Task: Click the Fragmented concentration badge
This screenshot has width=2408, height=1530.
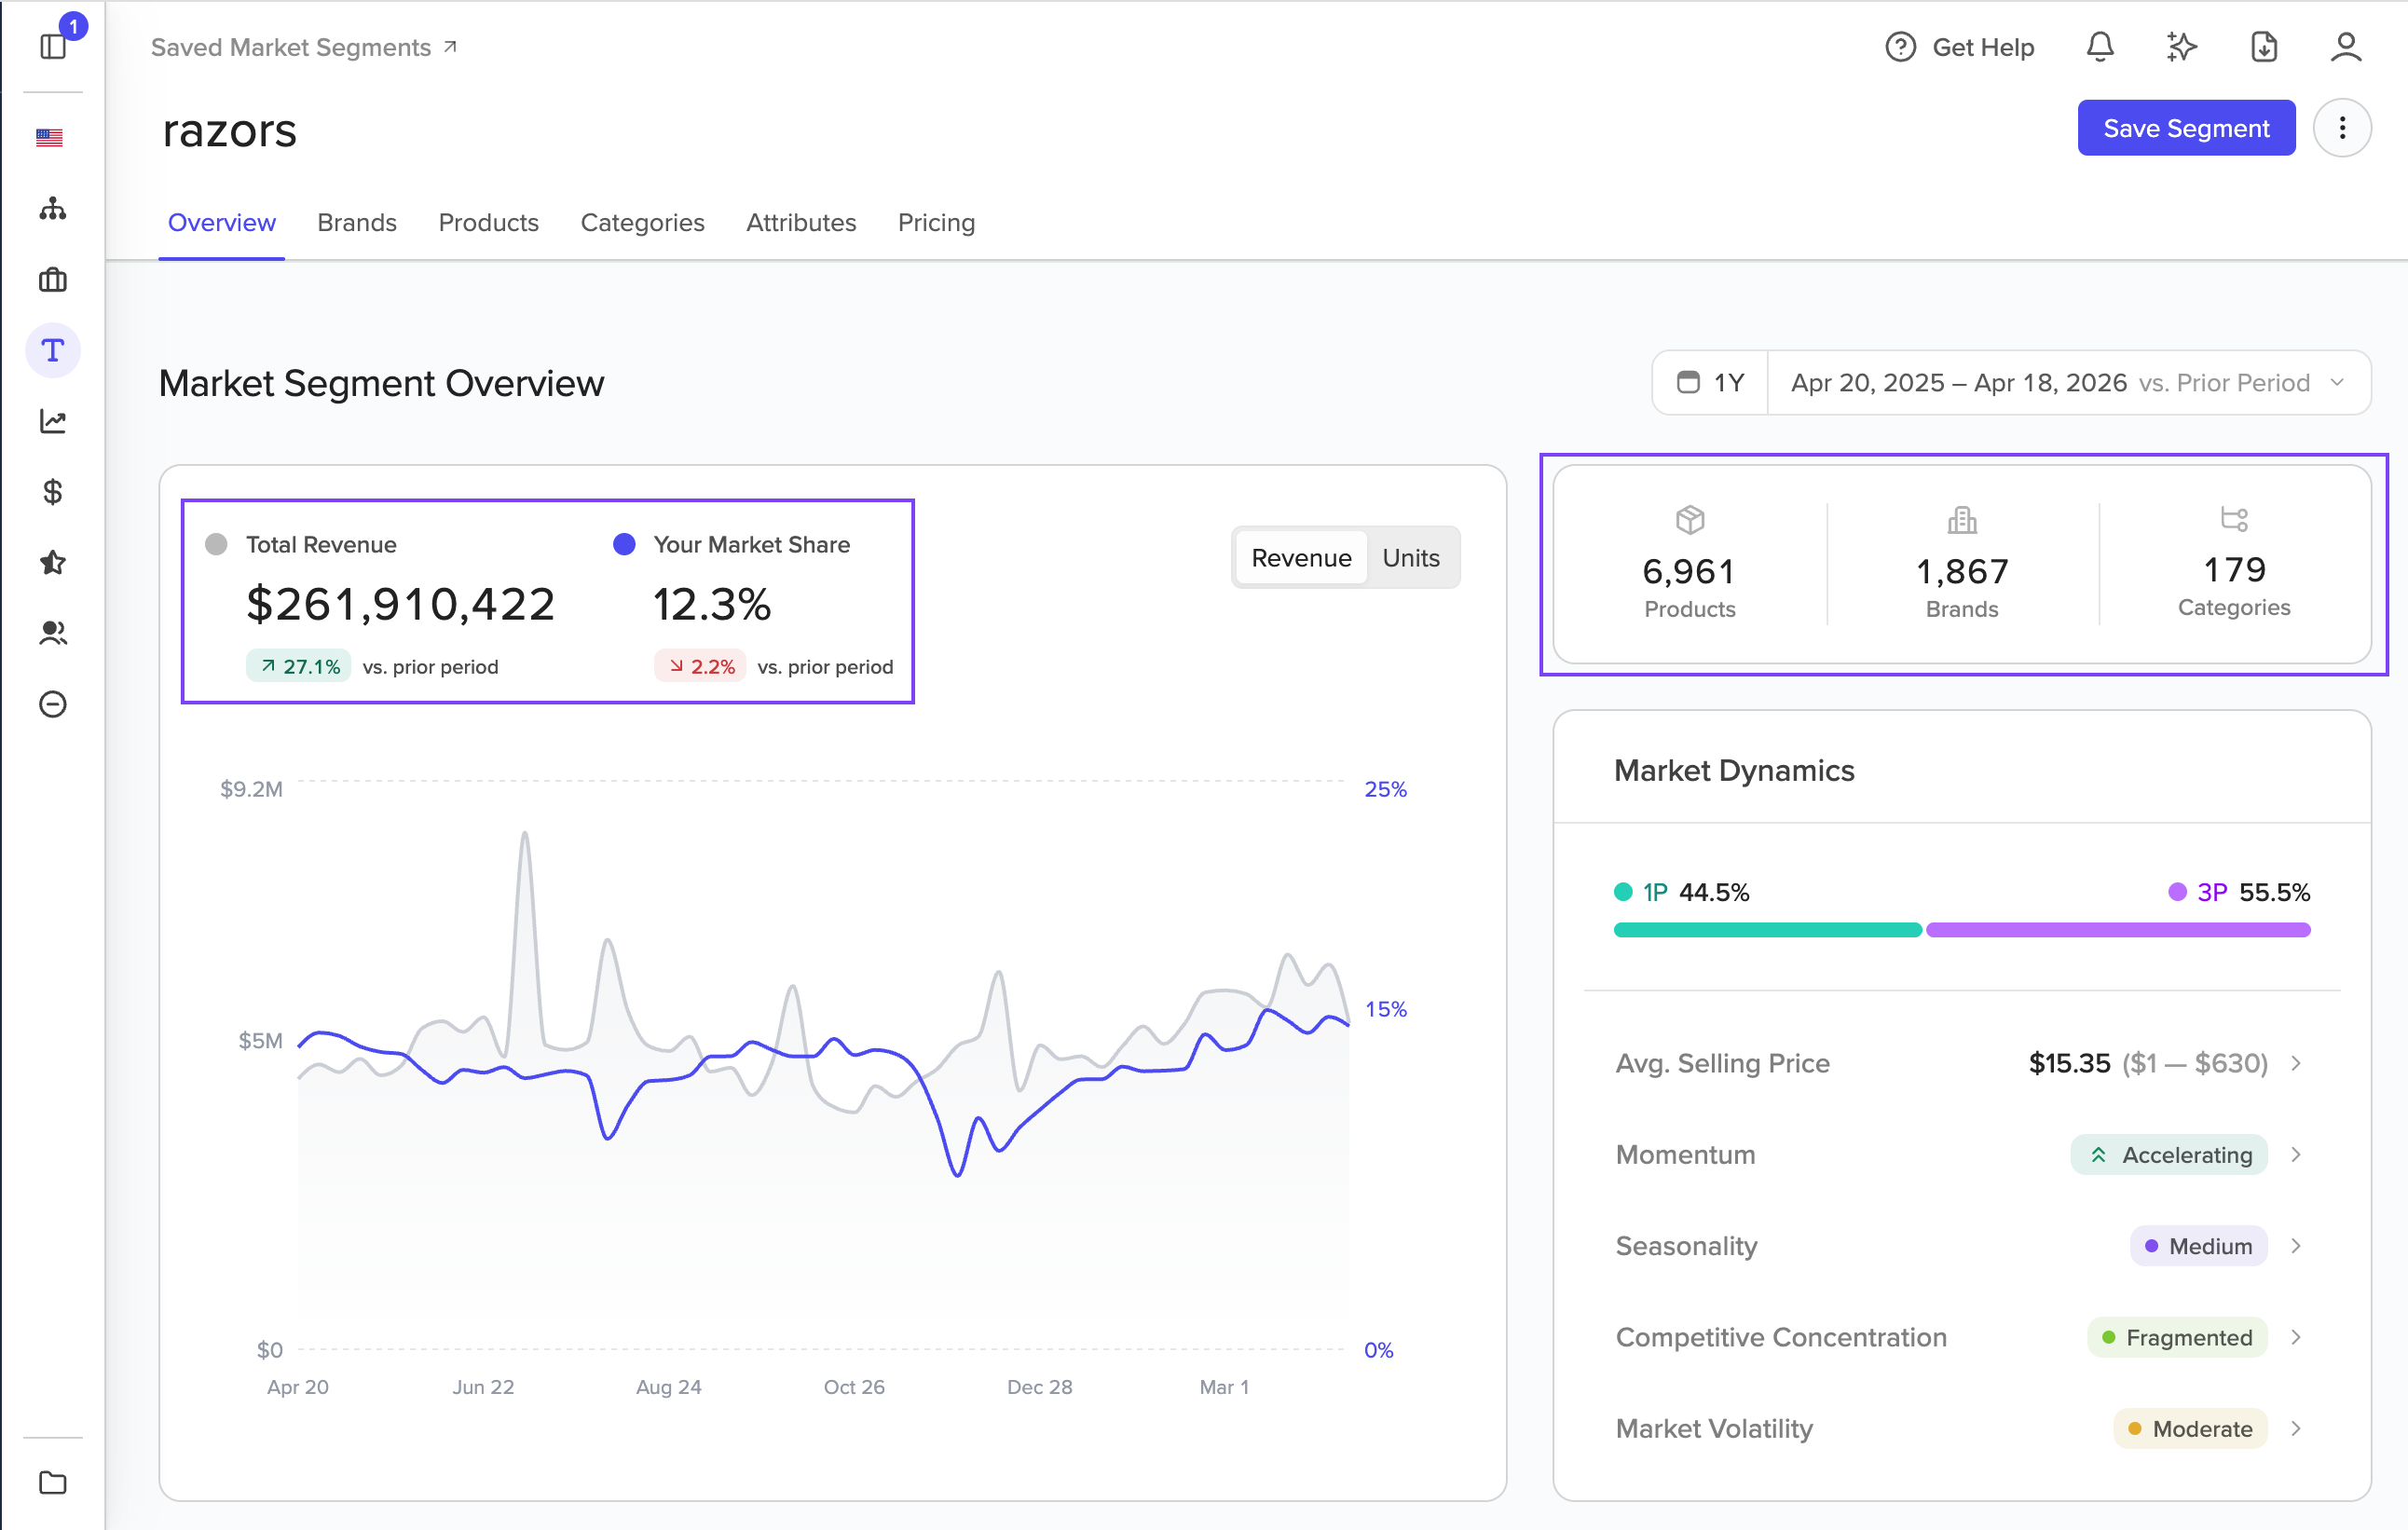Action: [x=2177, y=1337]
